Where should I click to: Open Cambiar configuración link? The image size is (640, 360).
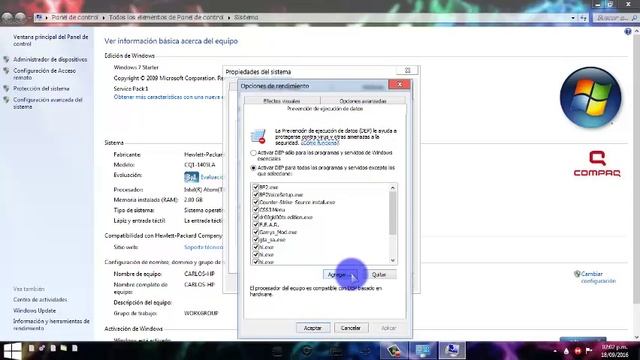(598, 278)
